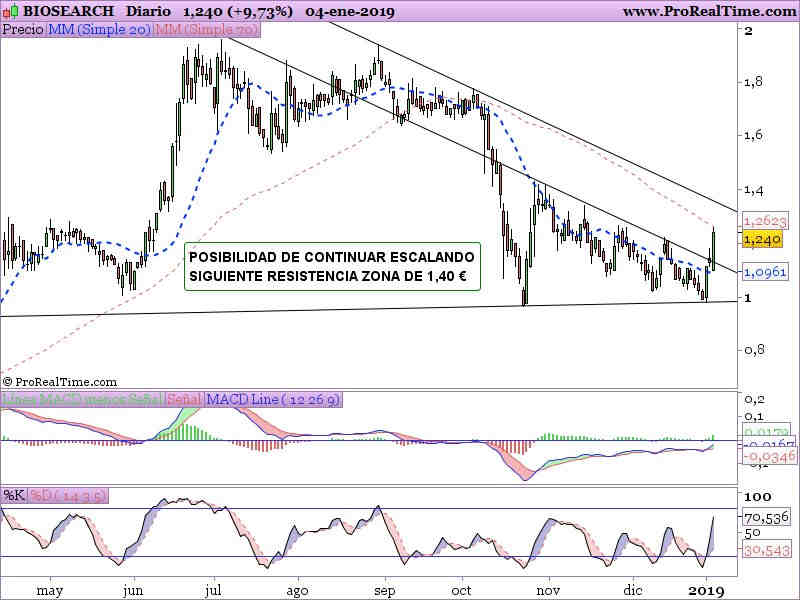Click the 0,2 MACD axis label
The width and height of the screenshot is (800, 600).
[x=754, y=399]
